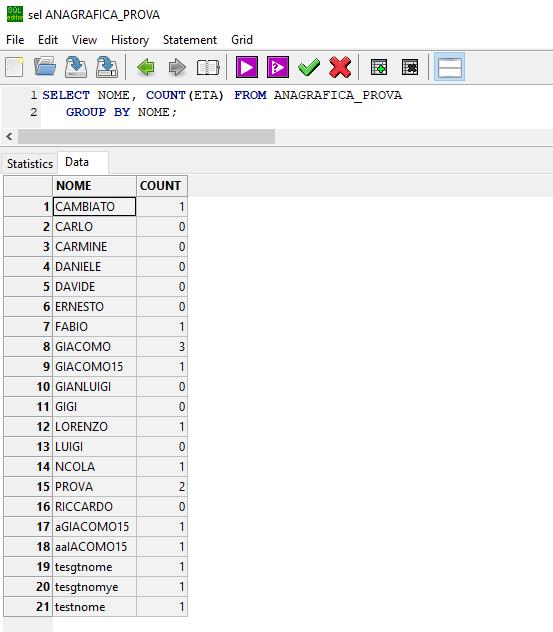The width and height of the screenshot is (553, 632).
Task: Click the Save As icon
Action: [107, 67]
